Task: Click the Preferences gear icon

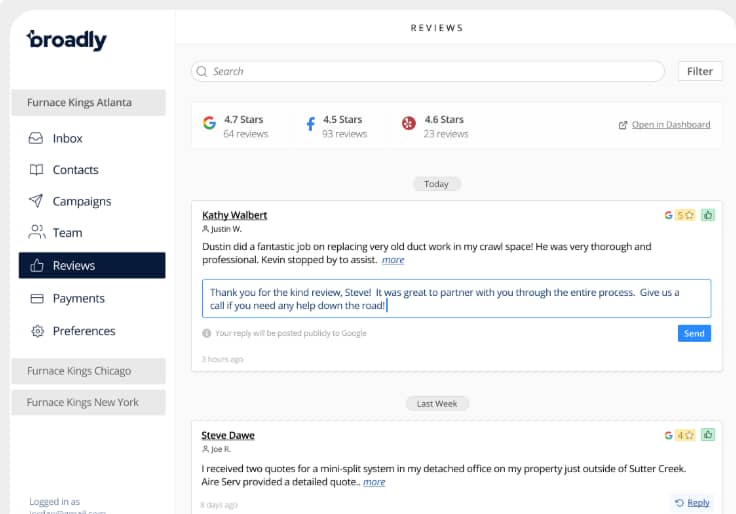Action: (37, 331)
